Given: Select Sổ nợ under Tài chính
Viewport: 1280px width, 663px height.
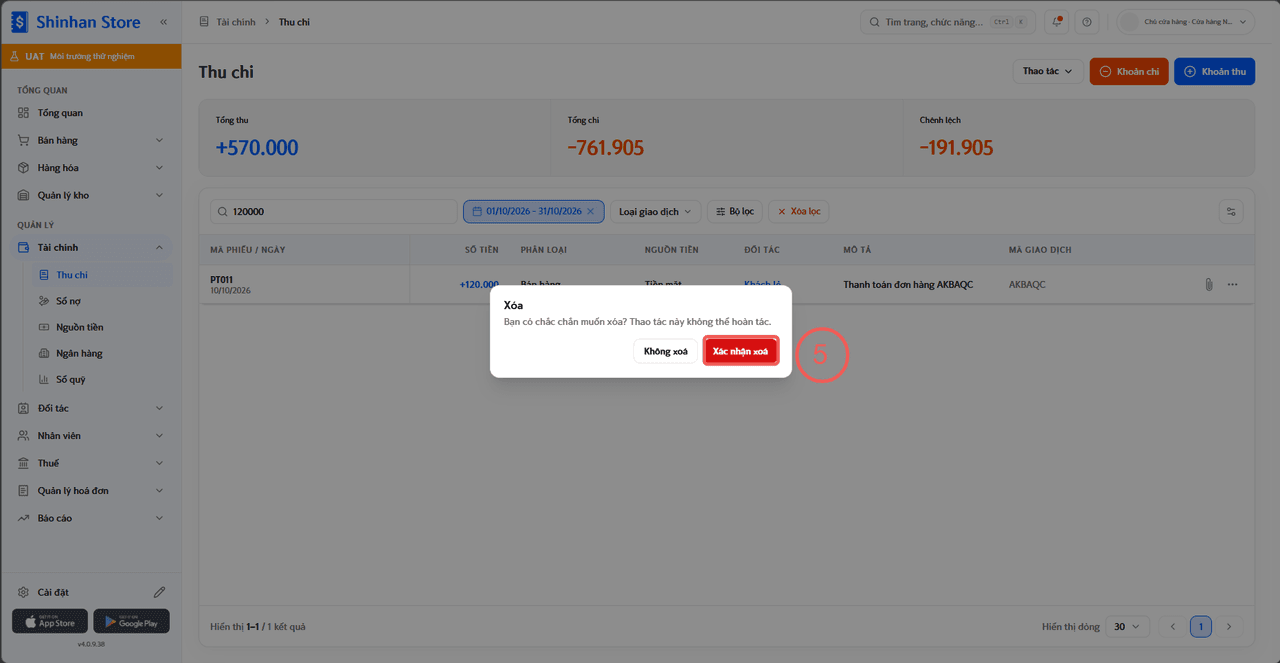Looking at the screenshot, I should [100, 301].
